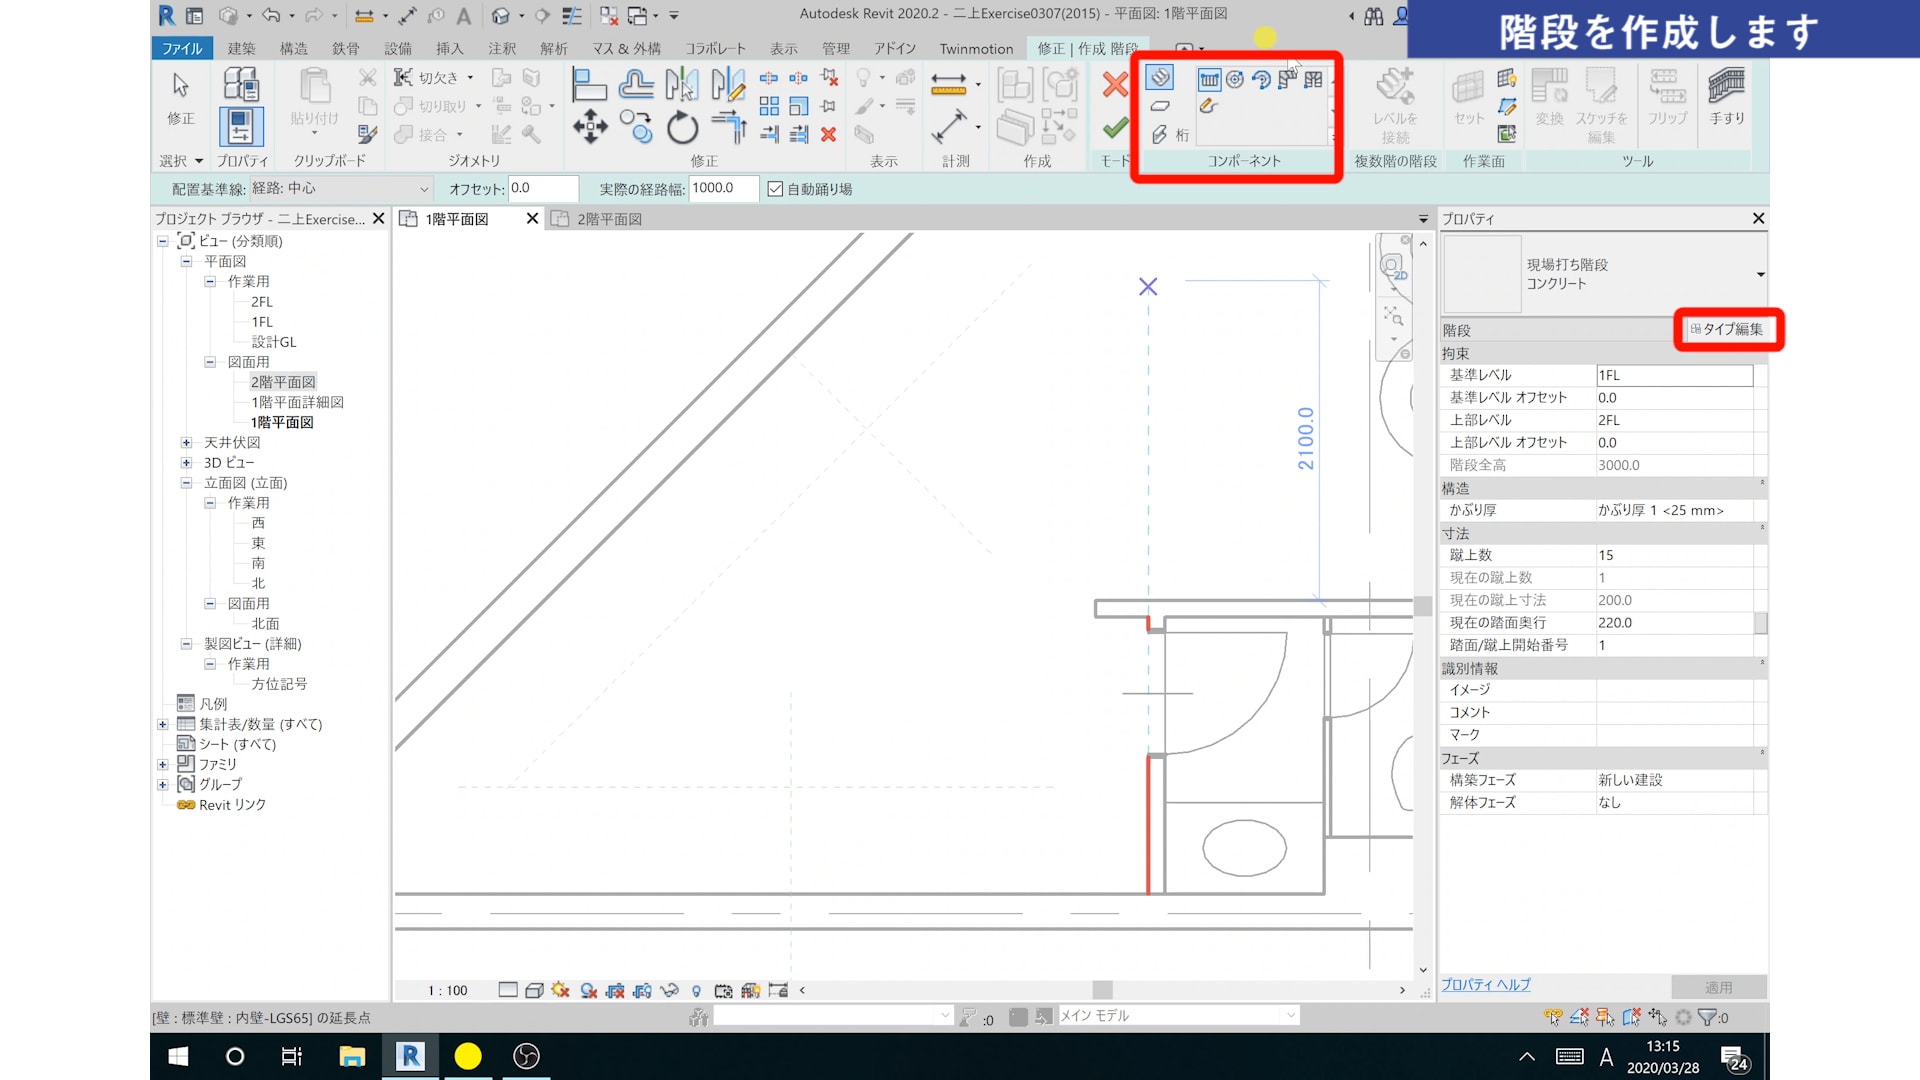Image resolution: width=1920 pixels, height=1080 pixels.
Task: Expand the 天井伏図 tree node
Action: tap(186, 442)
